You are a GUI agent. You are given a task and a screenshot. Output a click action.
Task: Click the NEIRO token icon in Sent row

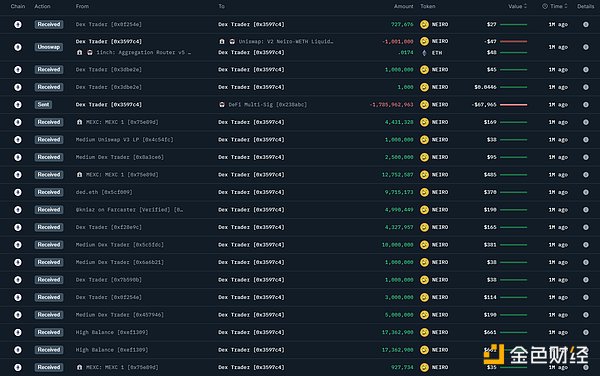[424, 104]
